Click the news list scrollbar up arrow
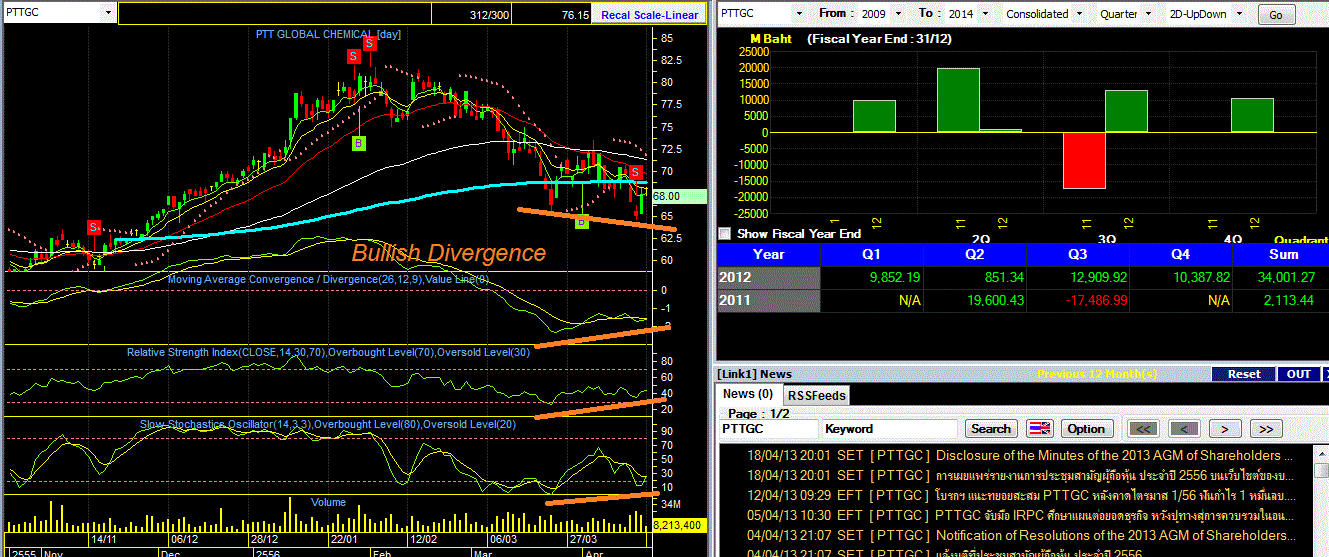Viewport: 1329px width, 557px height. pos(1322,452)
